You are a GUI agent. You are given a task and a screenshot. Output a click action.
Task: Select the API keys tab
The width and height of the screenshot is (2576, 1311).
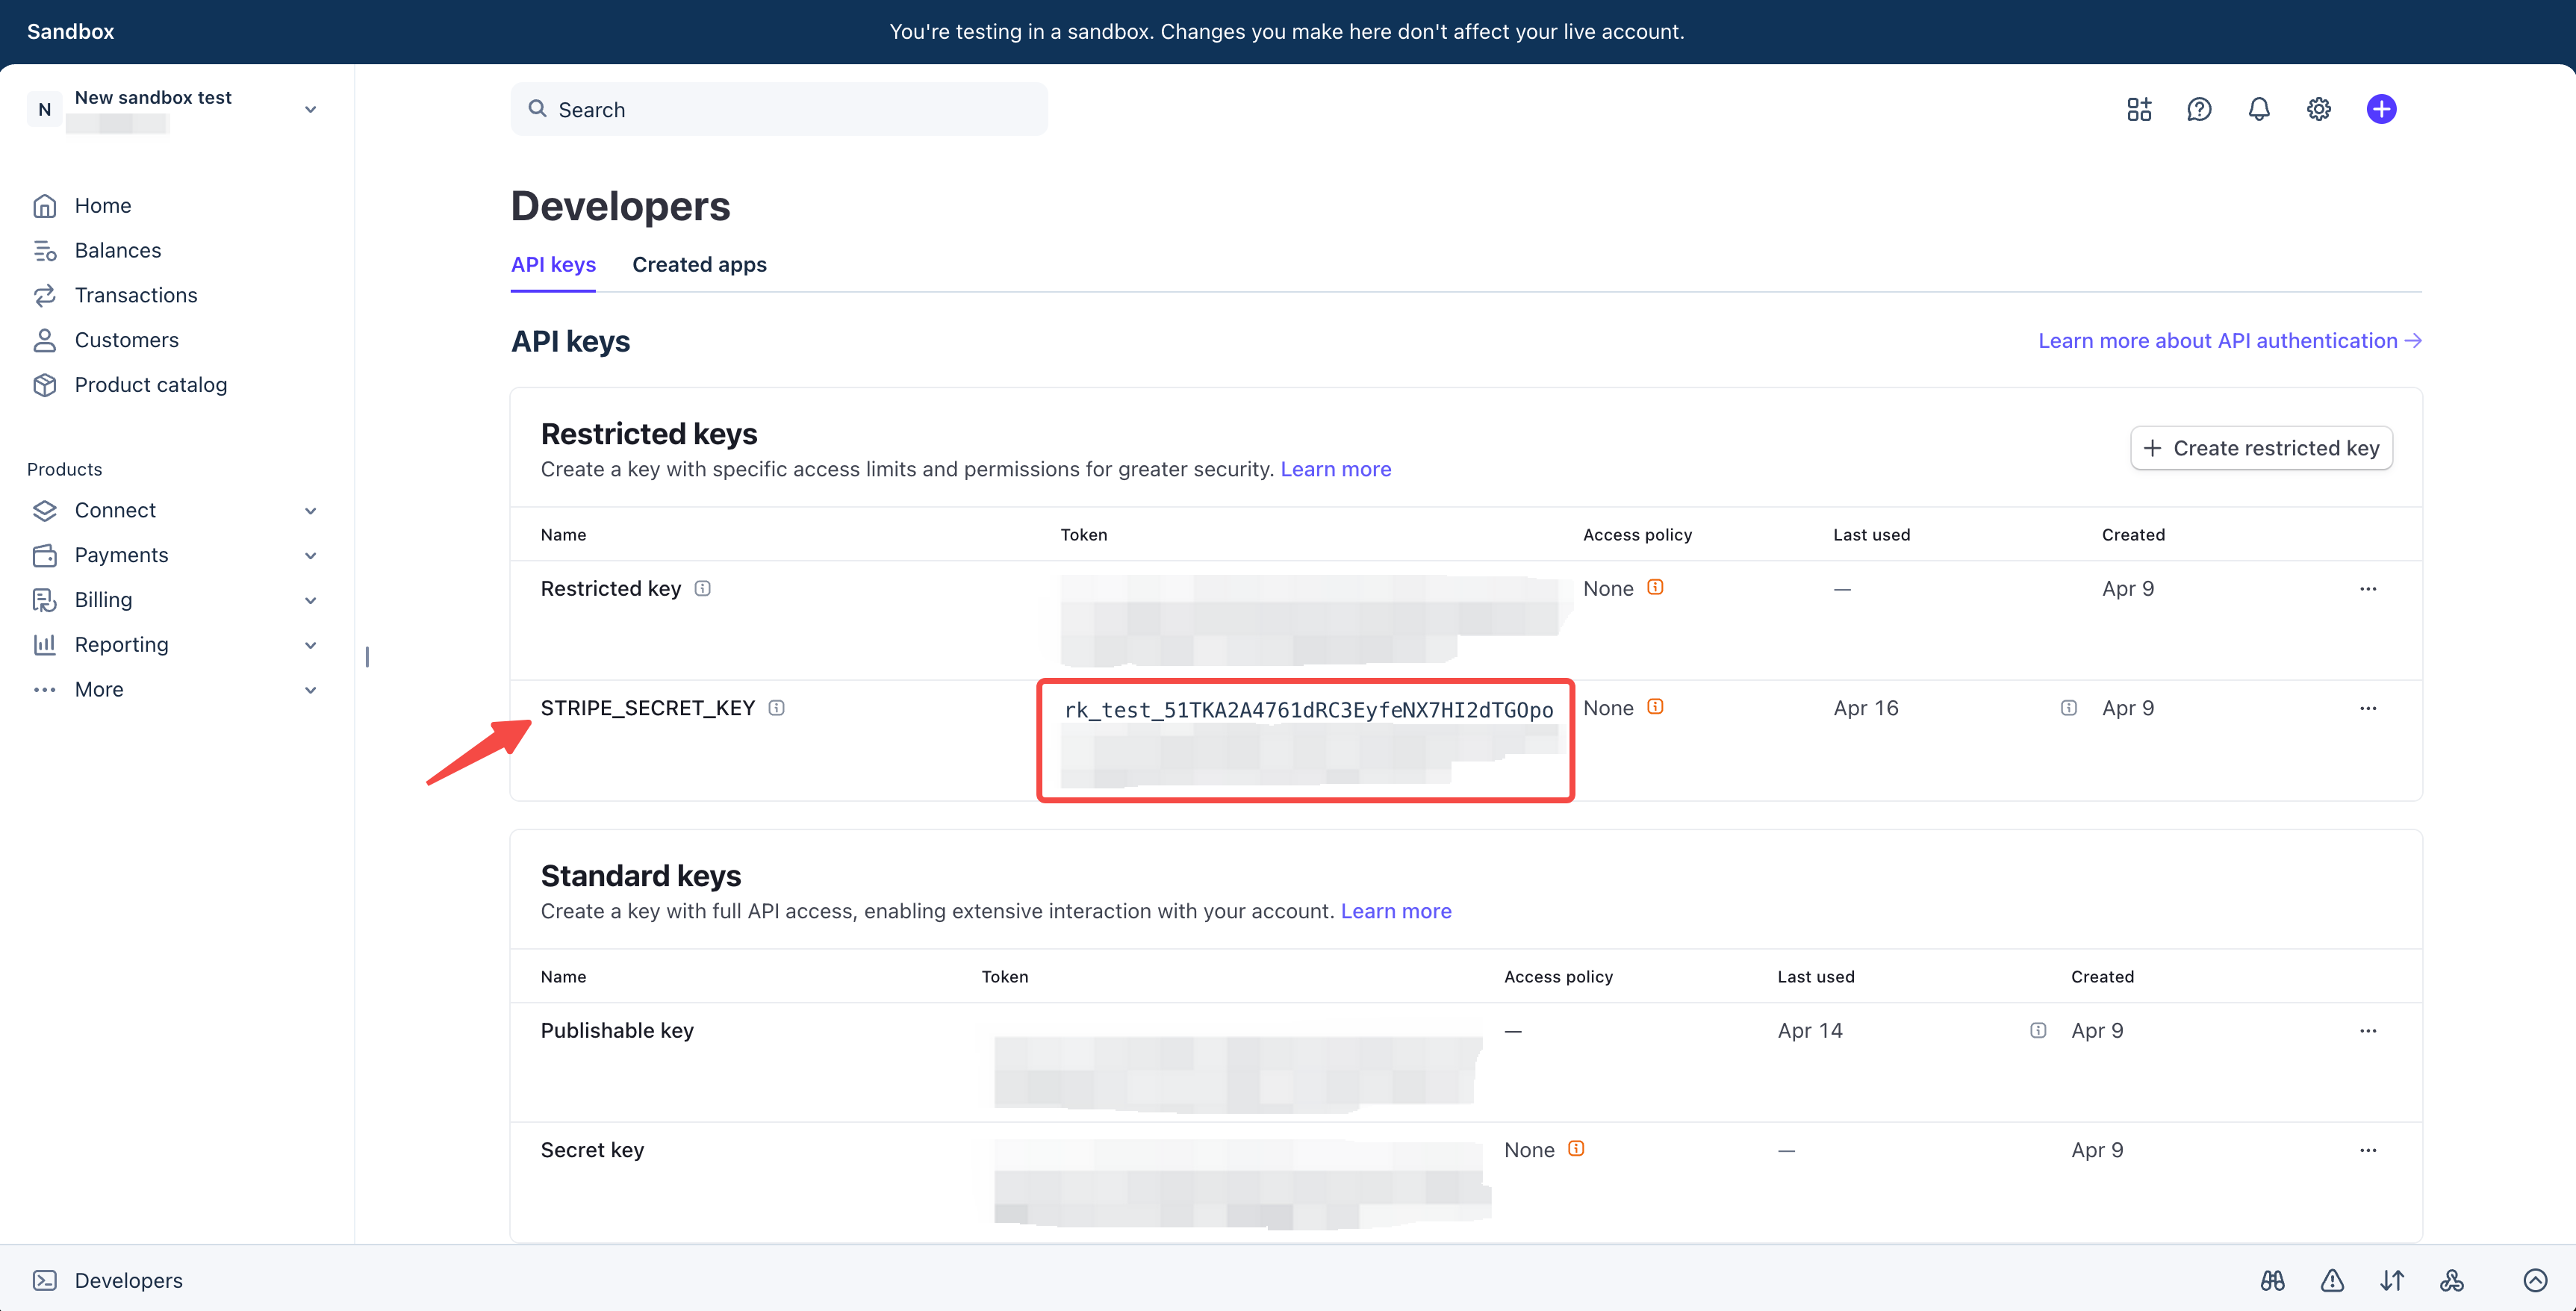pos(553,265)
